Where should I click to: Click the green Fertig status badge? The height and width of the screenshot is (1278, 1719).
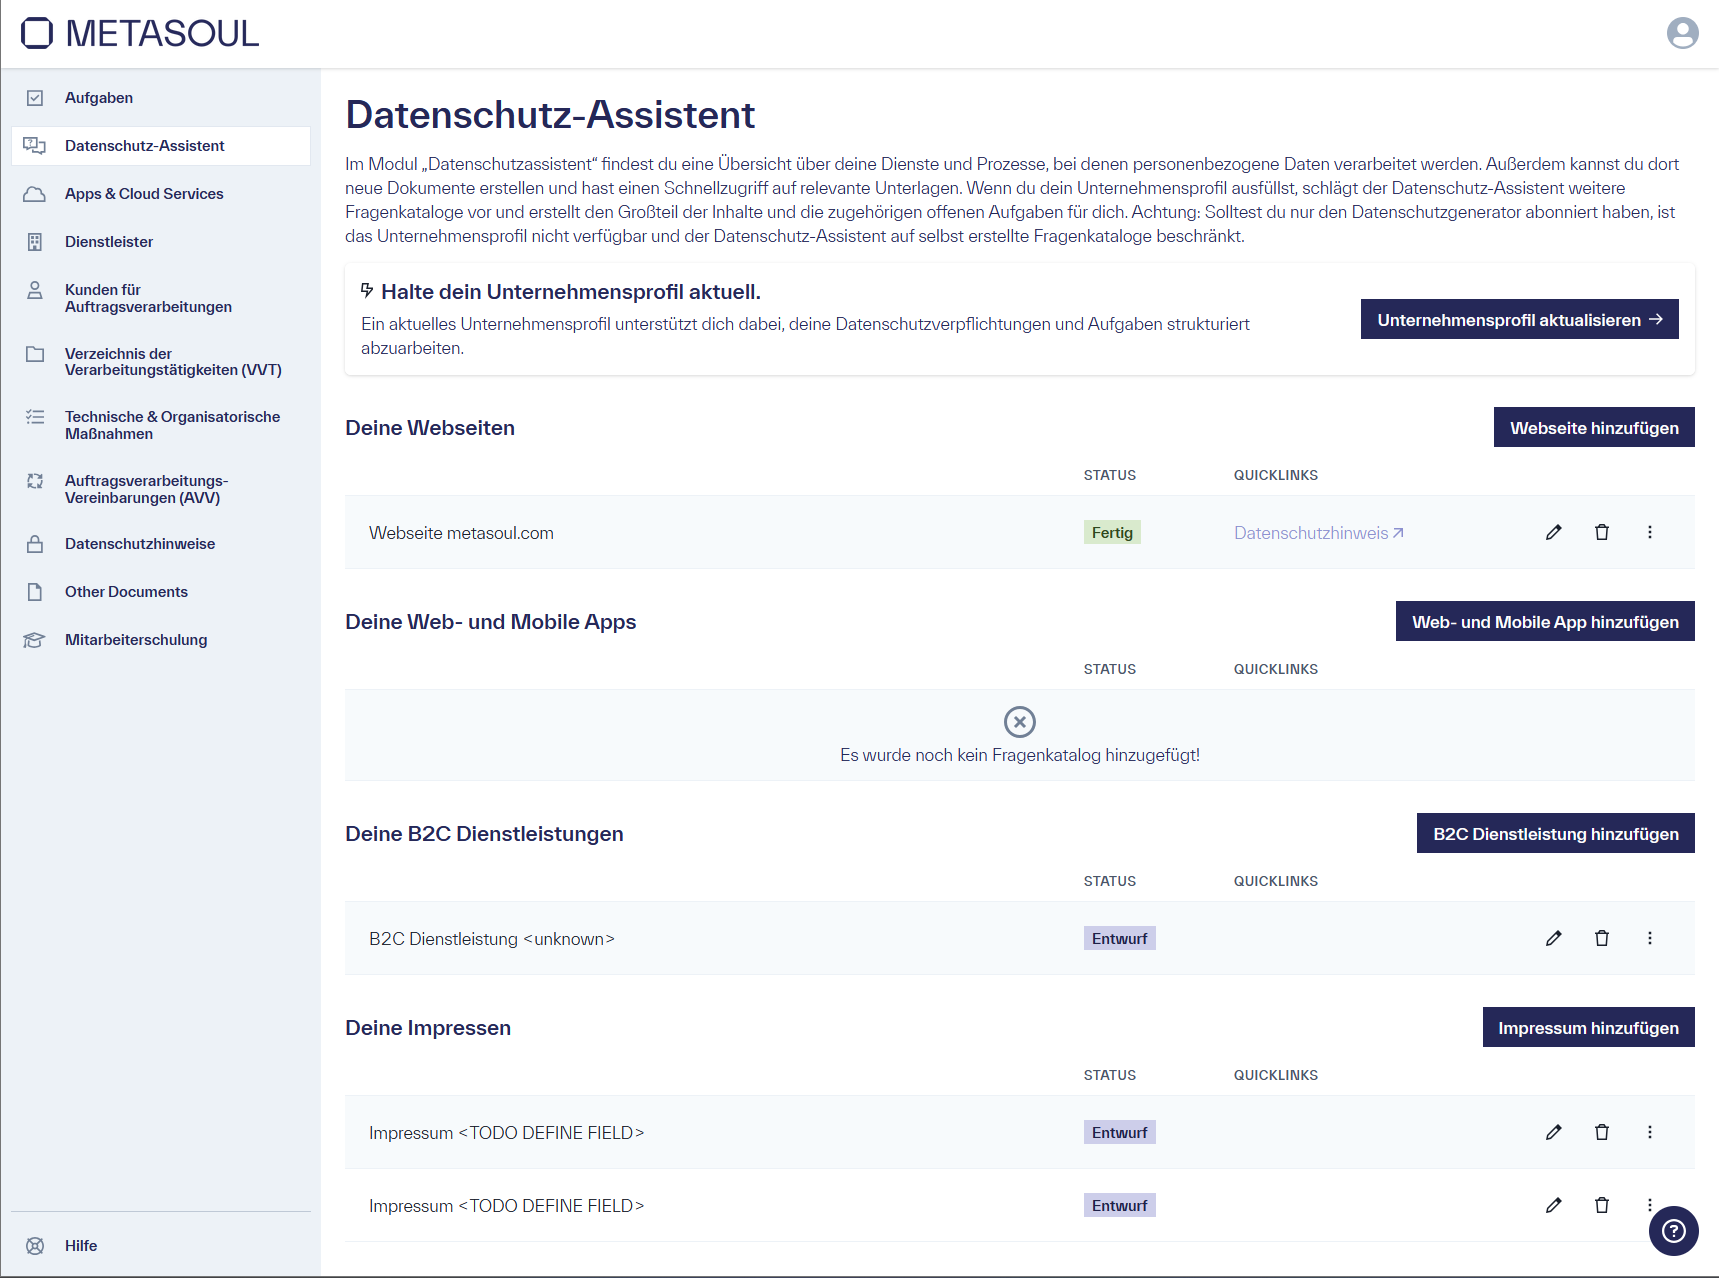[1112, 532]
